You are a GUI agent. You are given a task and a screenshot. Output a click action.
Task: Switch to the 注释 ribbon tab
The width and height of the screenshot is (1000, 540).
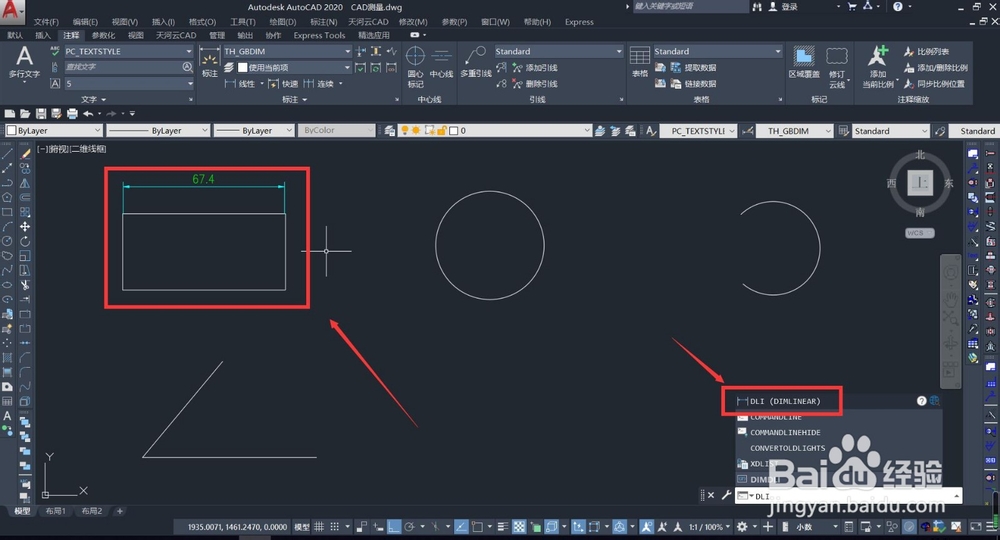click(x=71, y=35)
